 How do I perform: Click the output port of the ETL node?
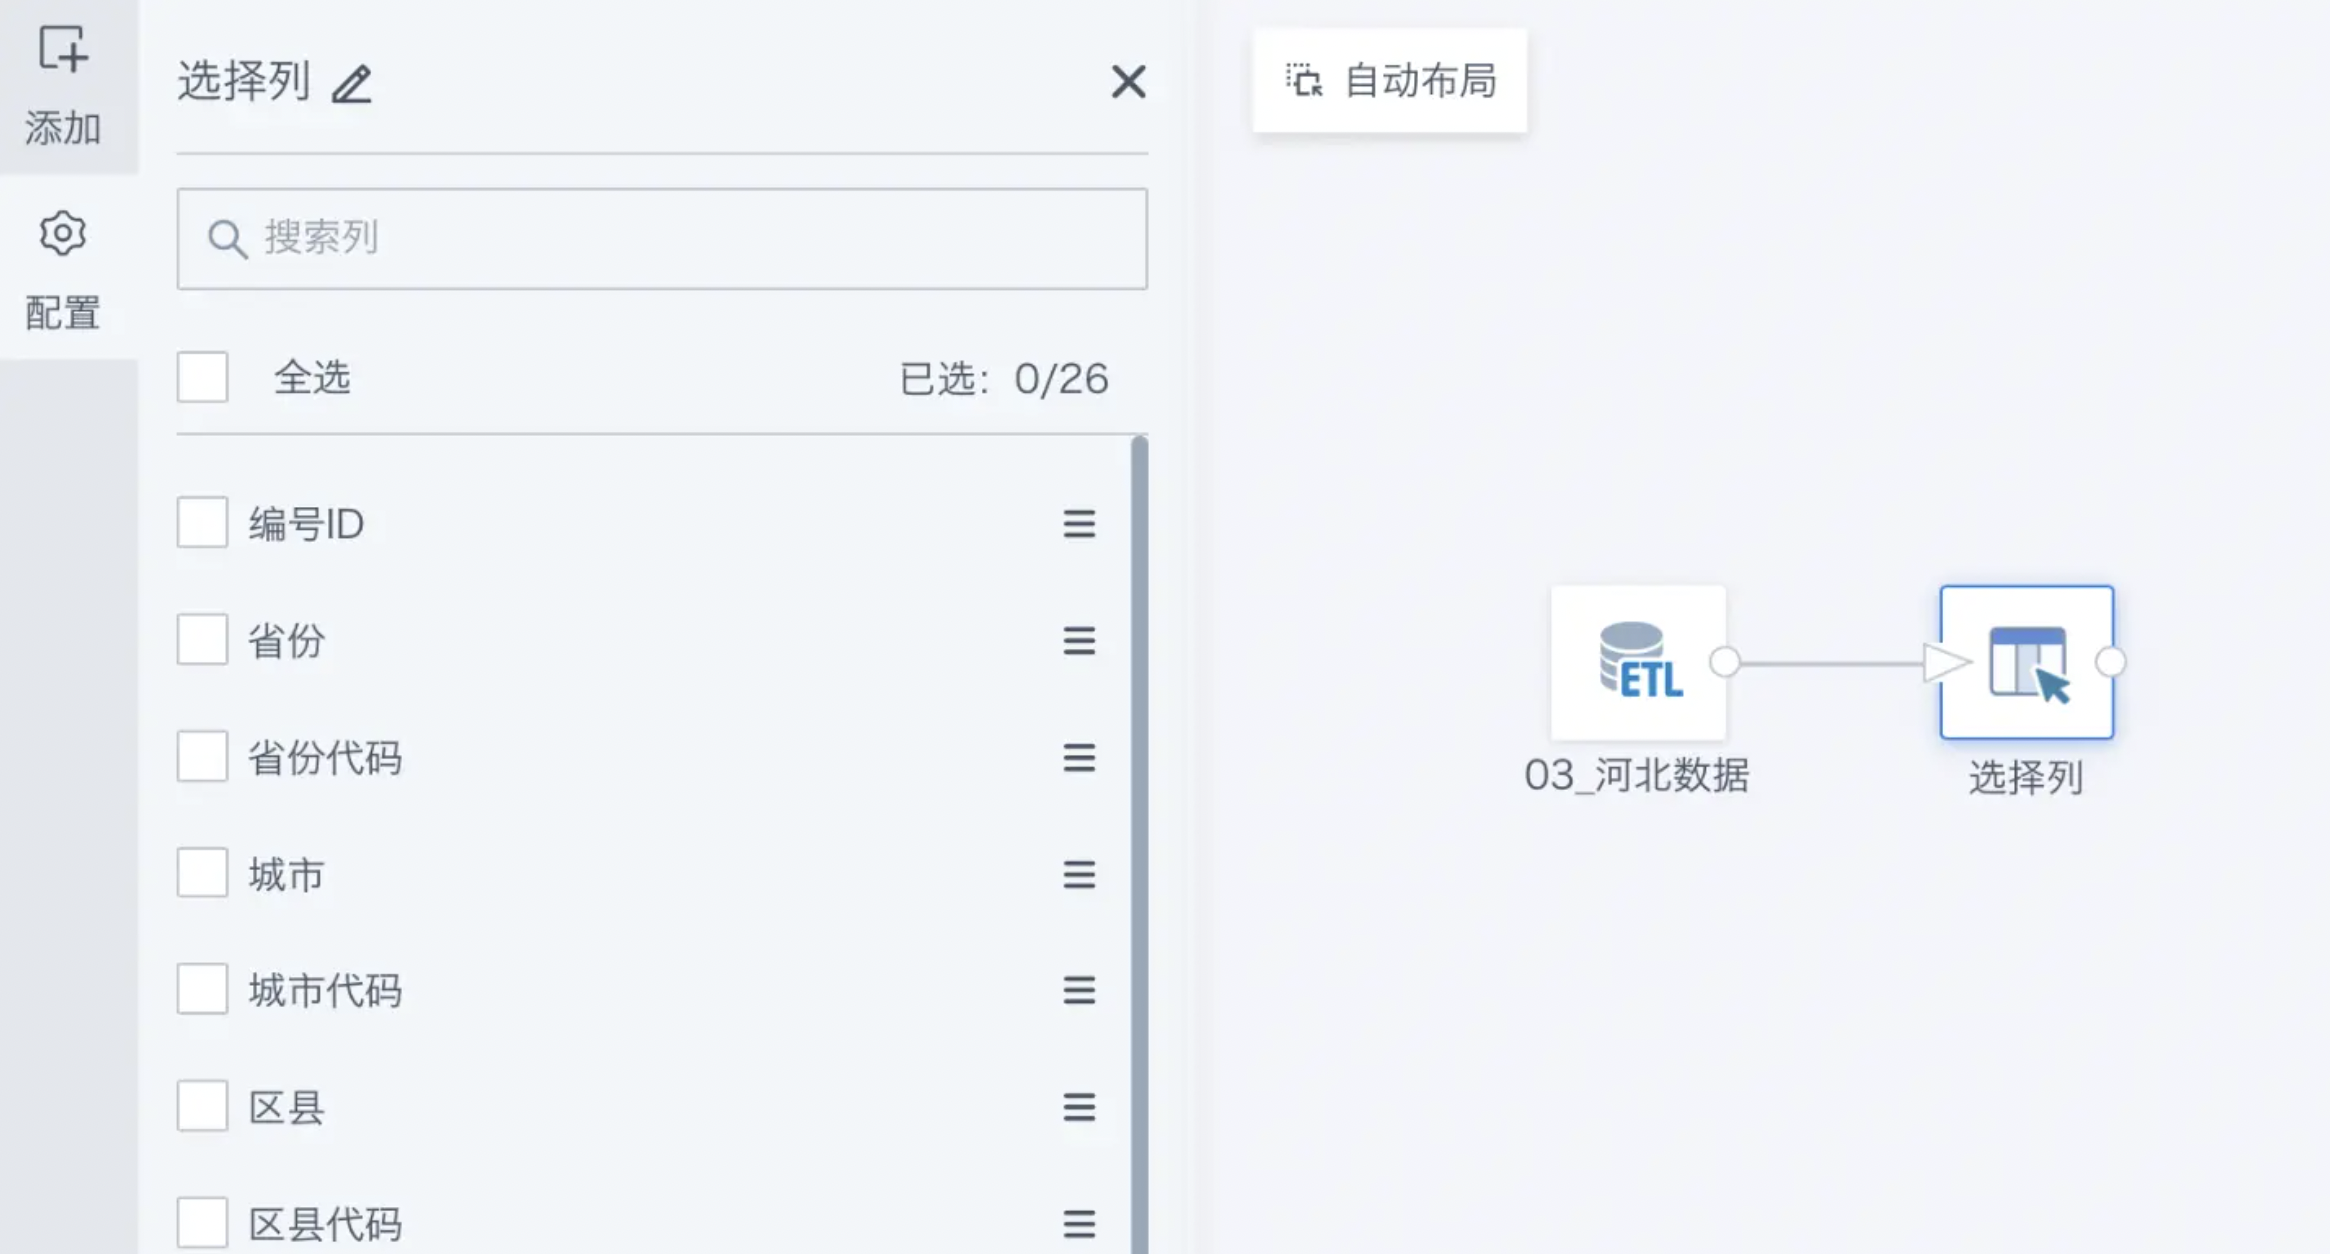(1725, 662)
